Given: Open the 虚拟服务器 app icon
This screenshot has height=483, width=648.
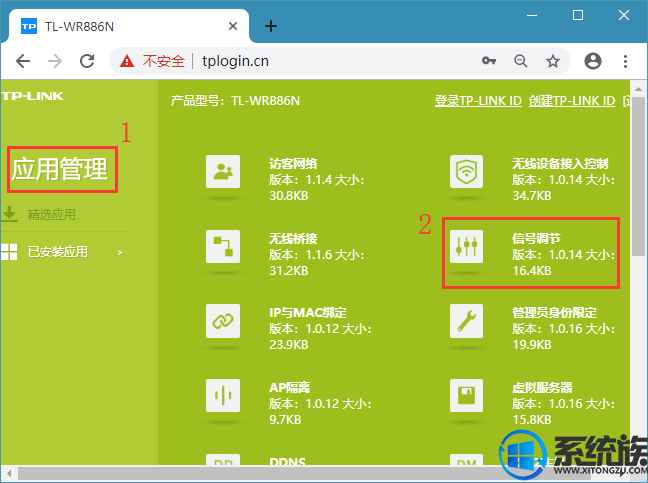Looking at the screenshot, I should 466,395.
